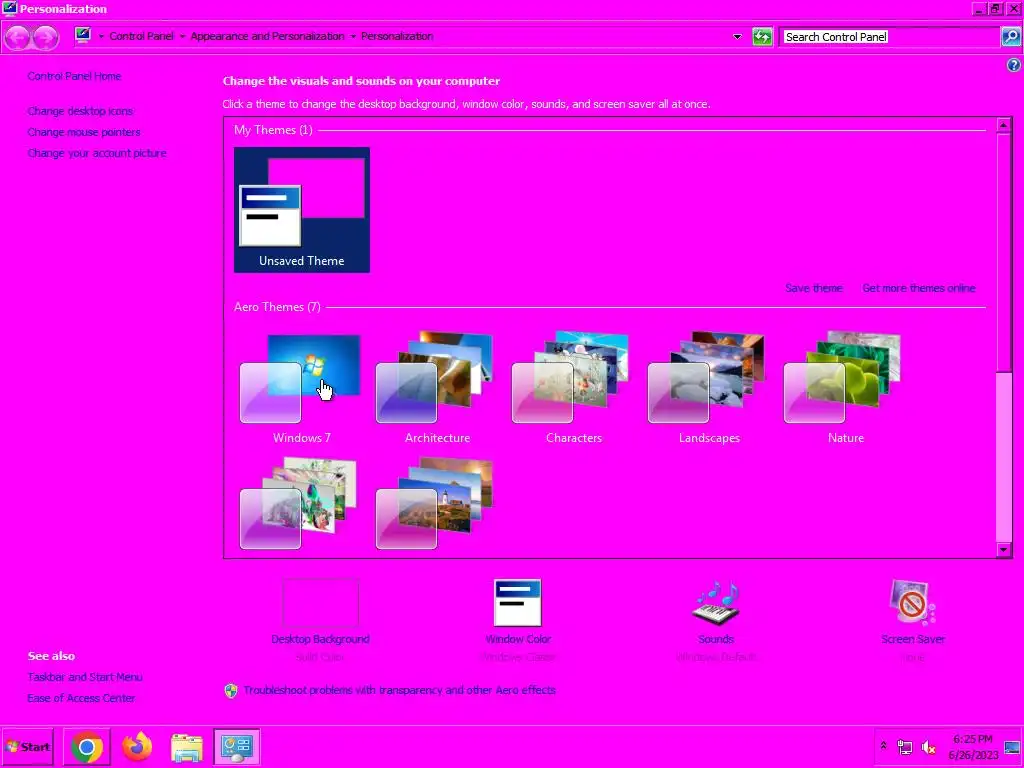
Task: Click the Control Panel icon in address bar
Action: click(83, 35)
